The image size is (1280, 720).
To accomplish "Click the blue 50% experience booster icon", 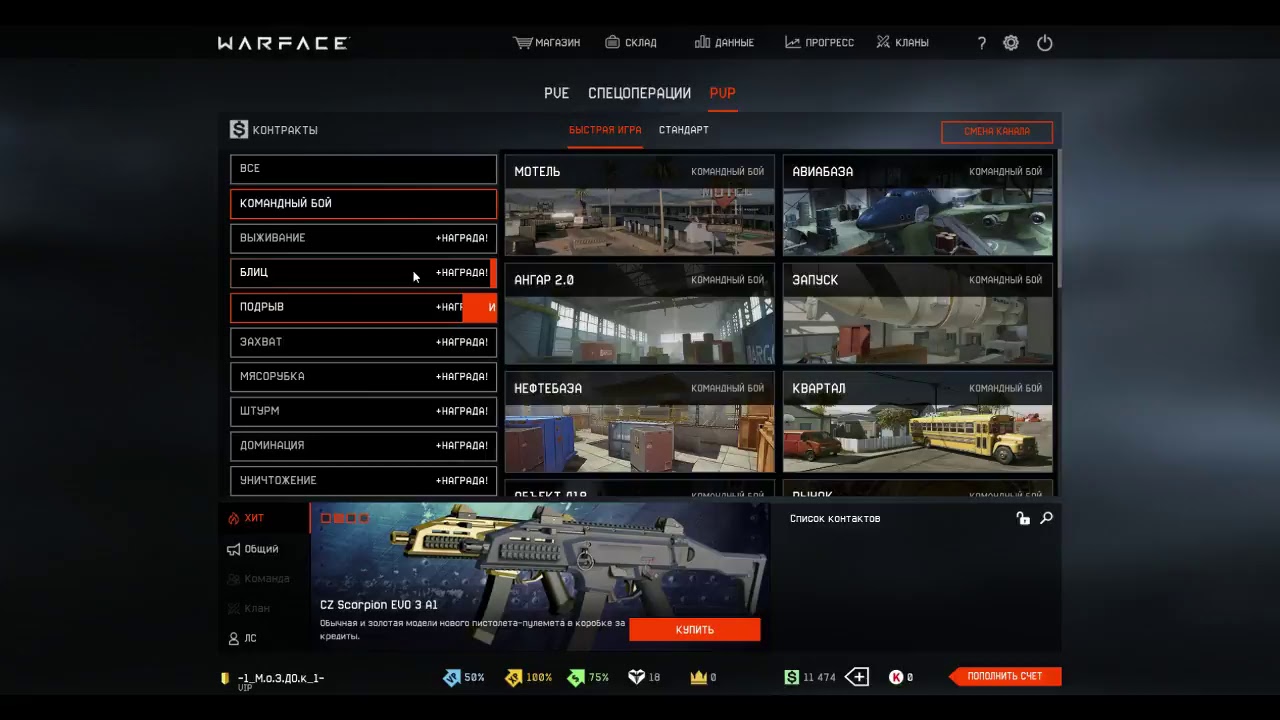I will point(452,678).
